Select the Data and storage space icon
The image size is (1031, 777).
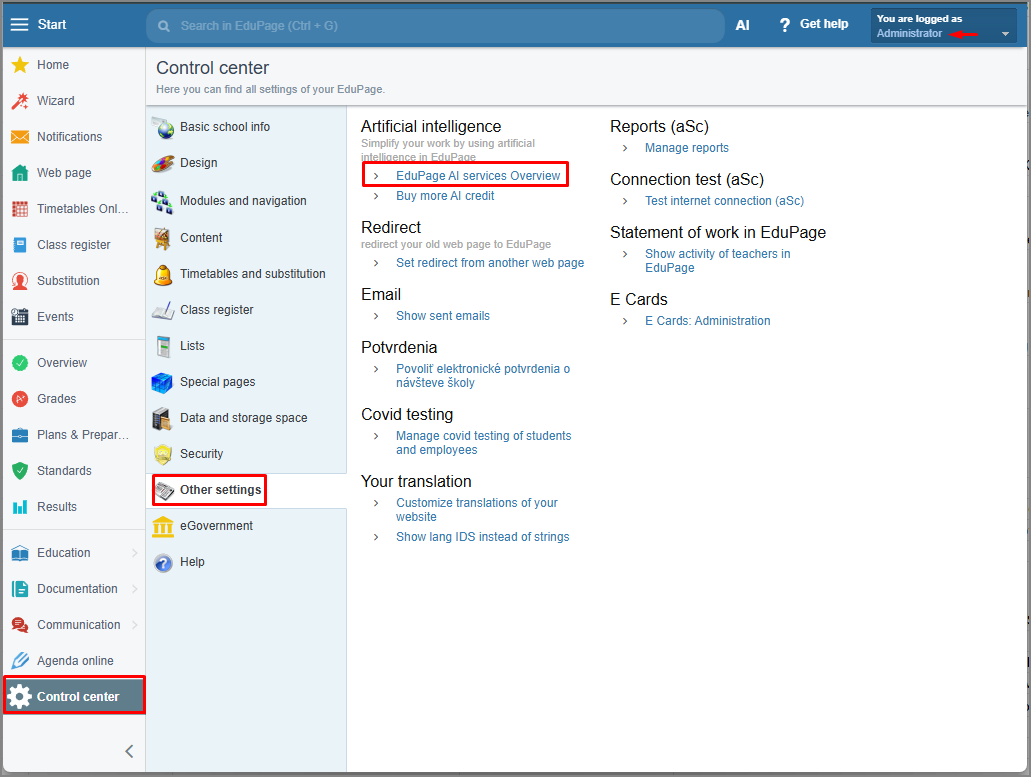point(163,418)
